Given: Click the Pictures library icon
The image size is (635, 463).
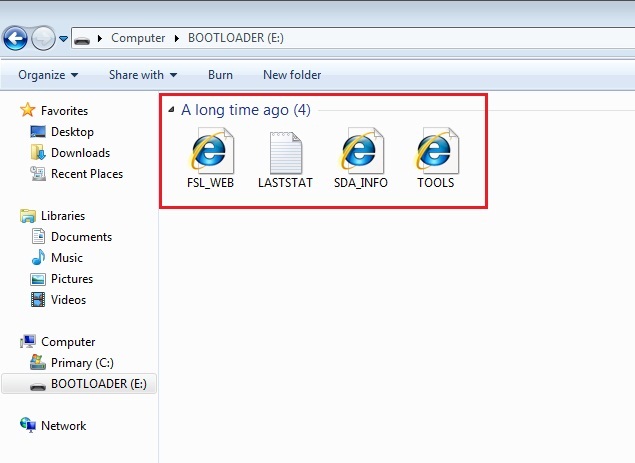Looking at the screenshot, I should click(38, 279).
